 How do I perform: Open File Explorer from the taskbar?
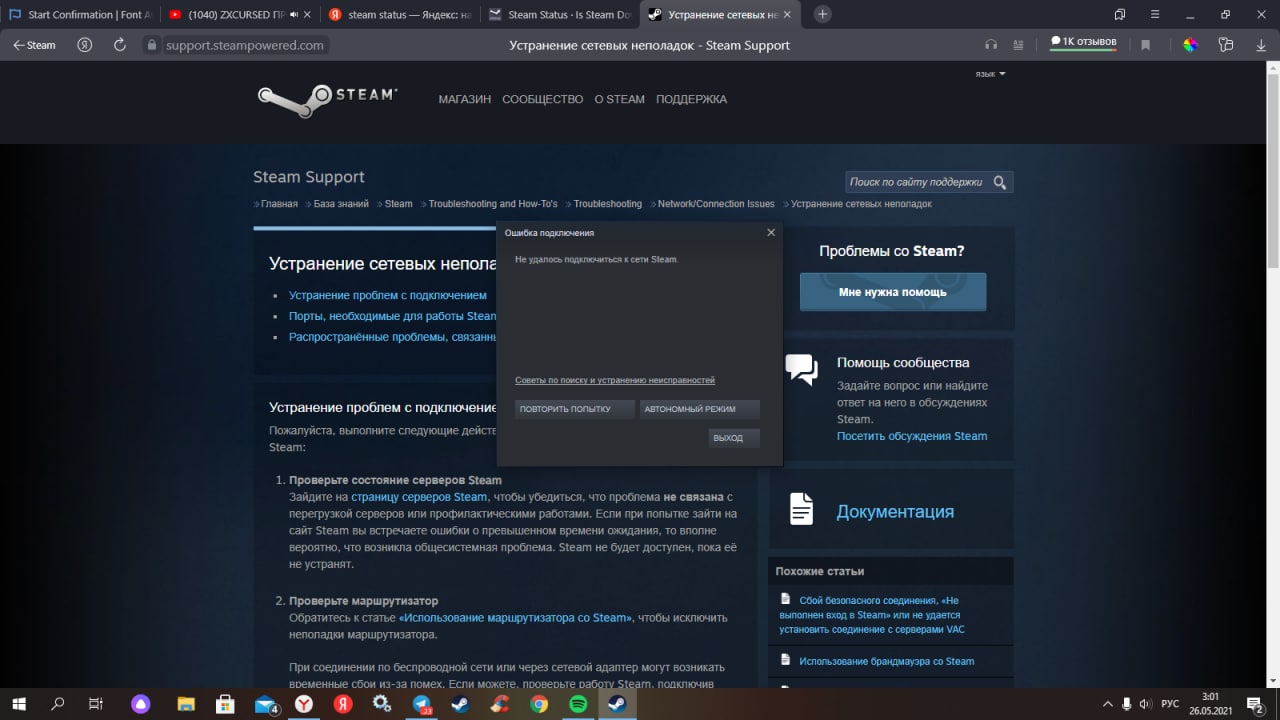click(x=185, y=704)
